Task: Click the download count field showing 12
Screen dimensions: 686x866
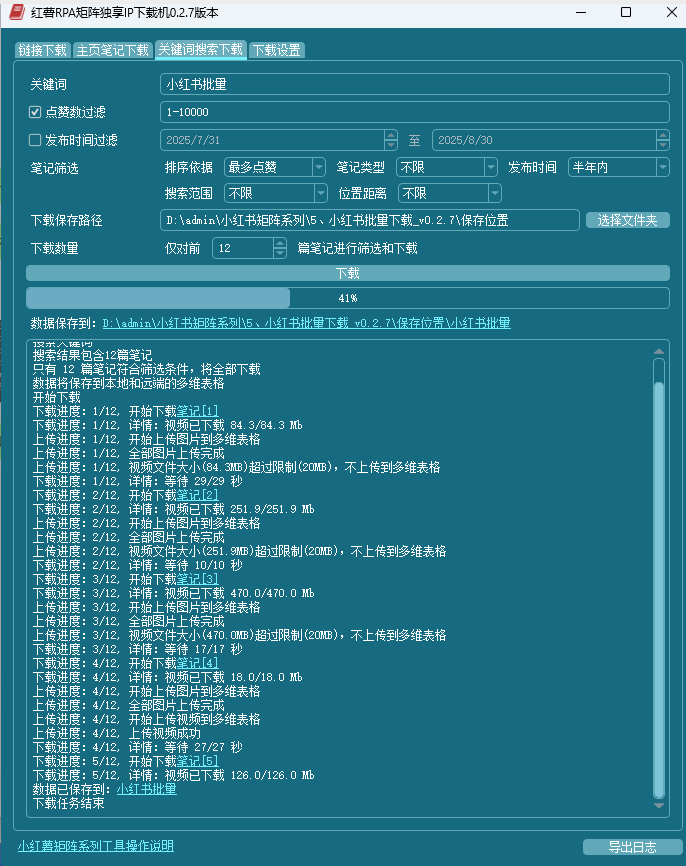Action: click(x=242, y=248)
